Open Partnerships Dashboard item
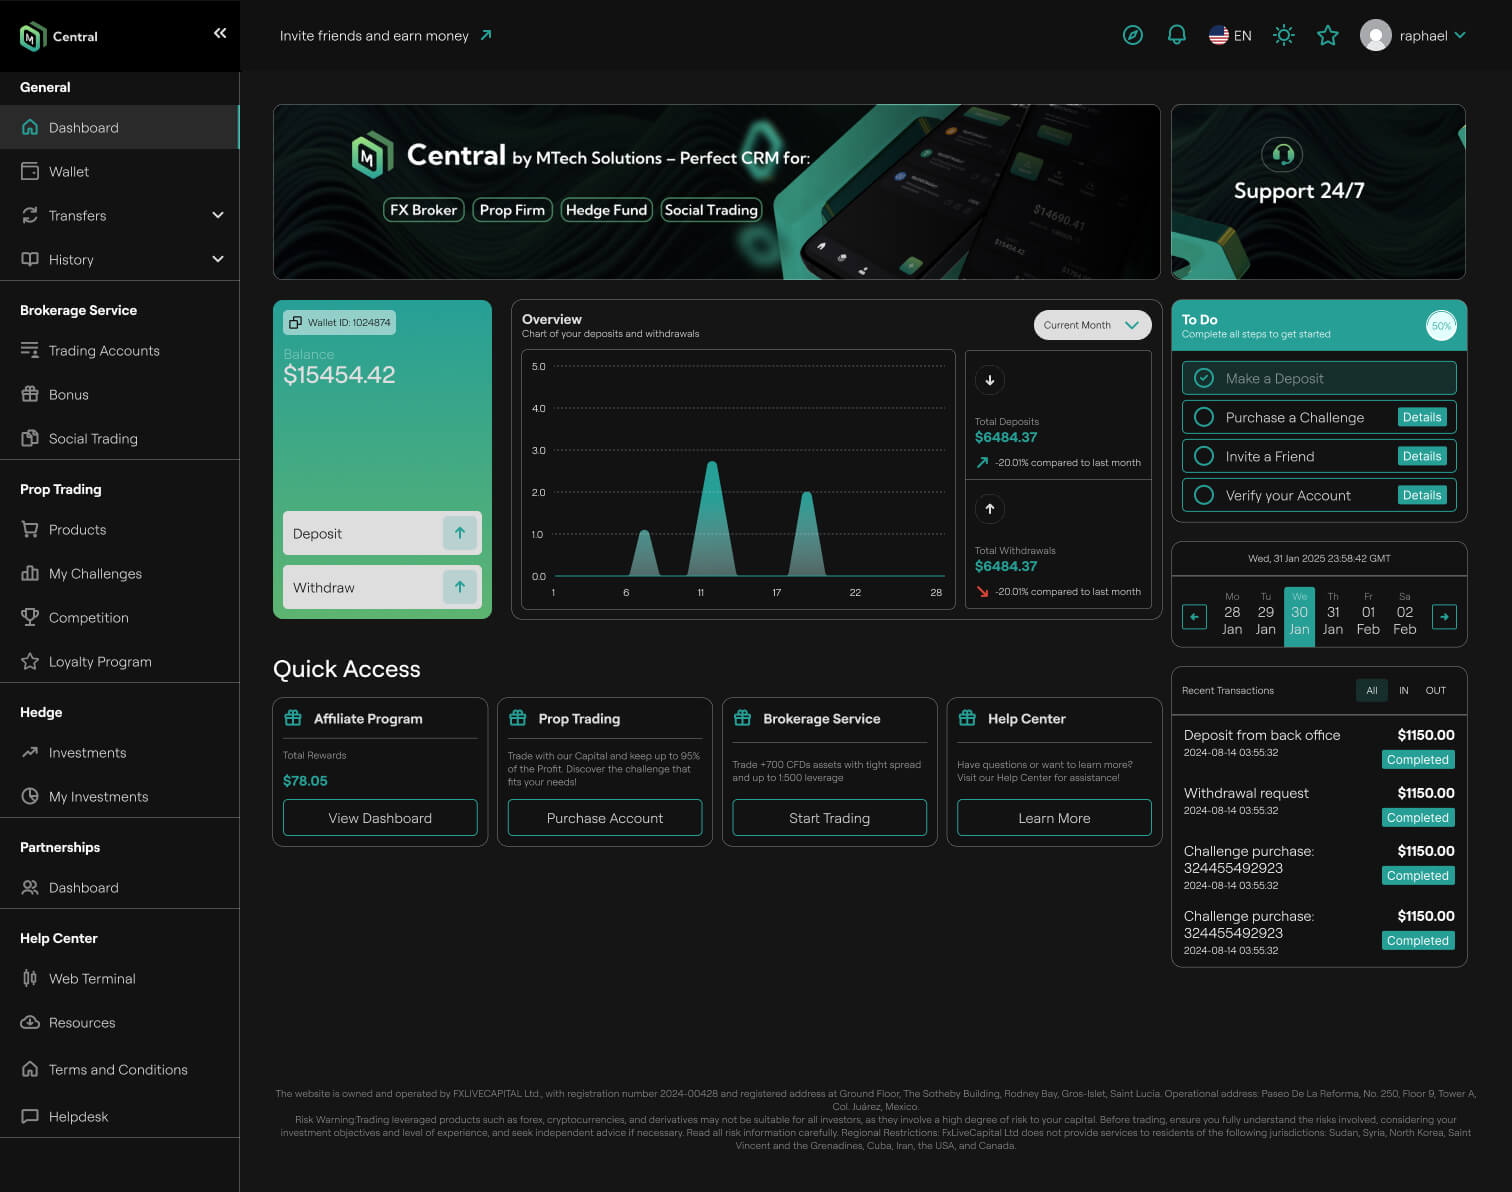Screen dimensions: 1512x1192 click(x=120, y=887)
